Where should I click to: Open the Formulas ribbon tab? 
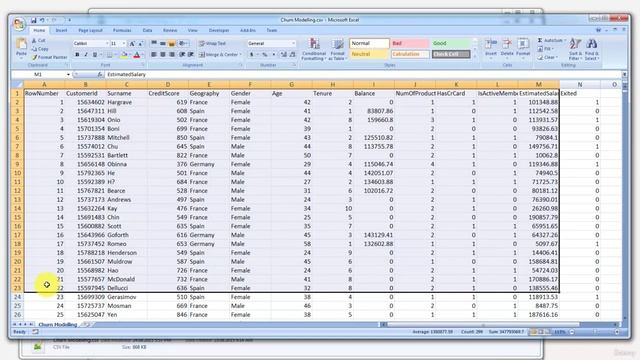[x=122, y=30]
